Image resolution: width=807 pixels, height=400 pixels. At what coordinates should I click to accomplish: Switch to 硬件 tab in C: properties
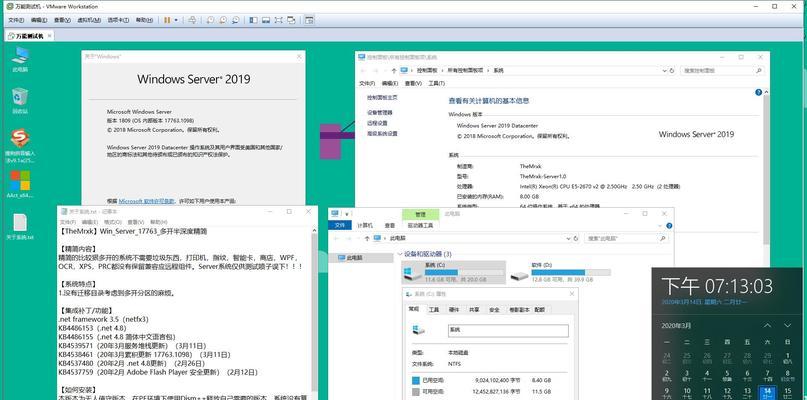point(454,309)
